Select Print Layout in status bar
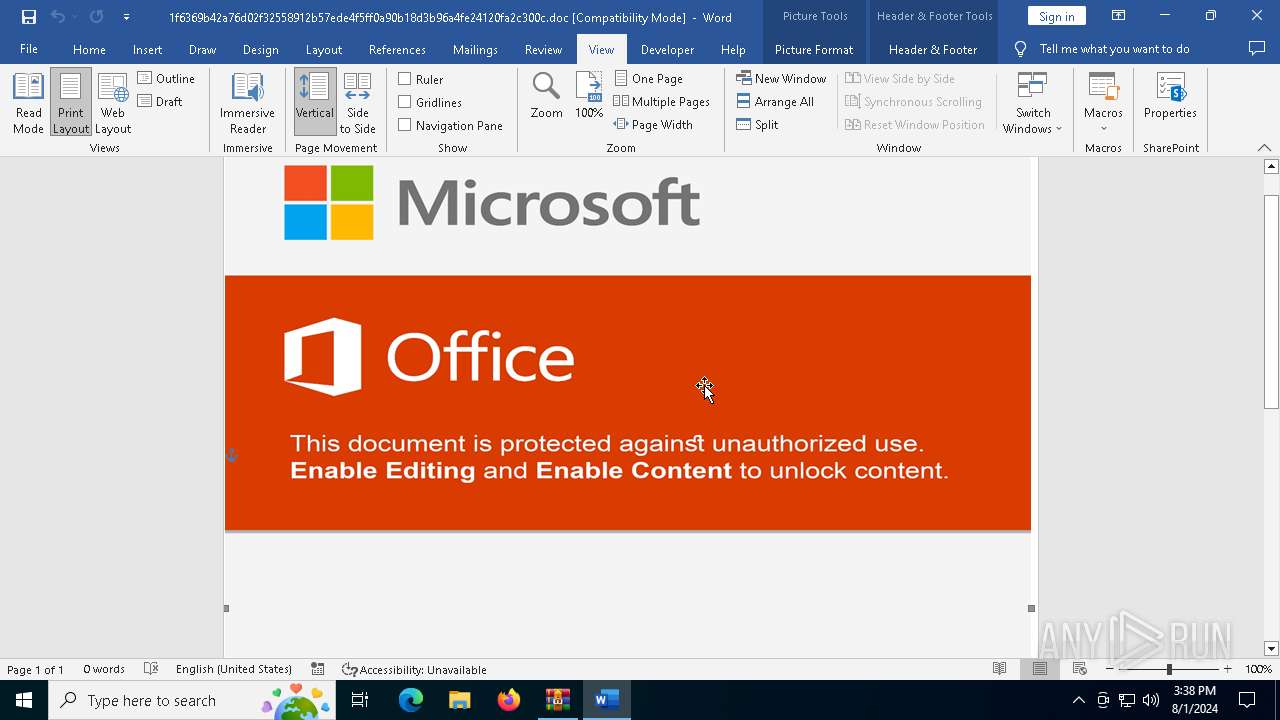The height and width of the screenshot is (720, 1280). (1039, 669)
